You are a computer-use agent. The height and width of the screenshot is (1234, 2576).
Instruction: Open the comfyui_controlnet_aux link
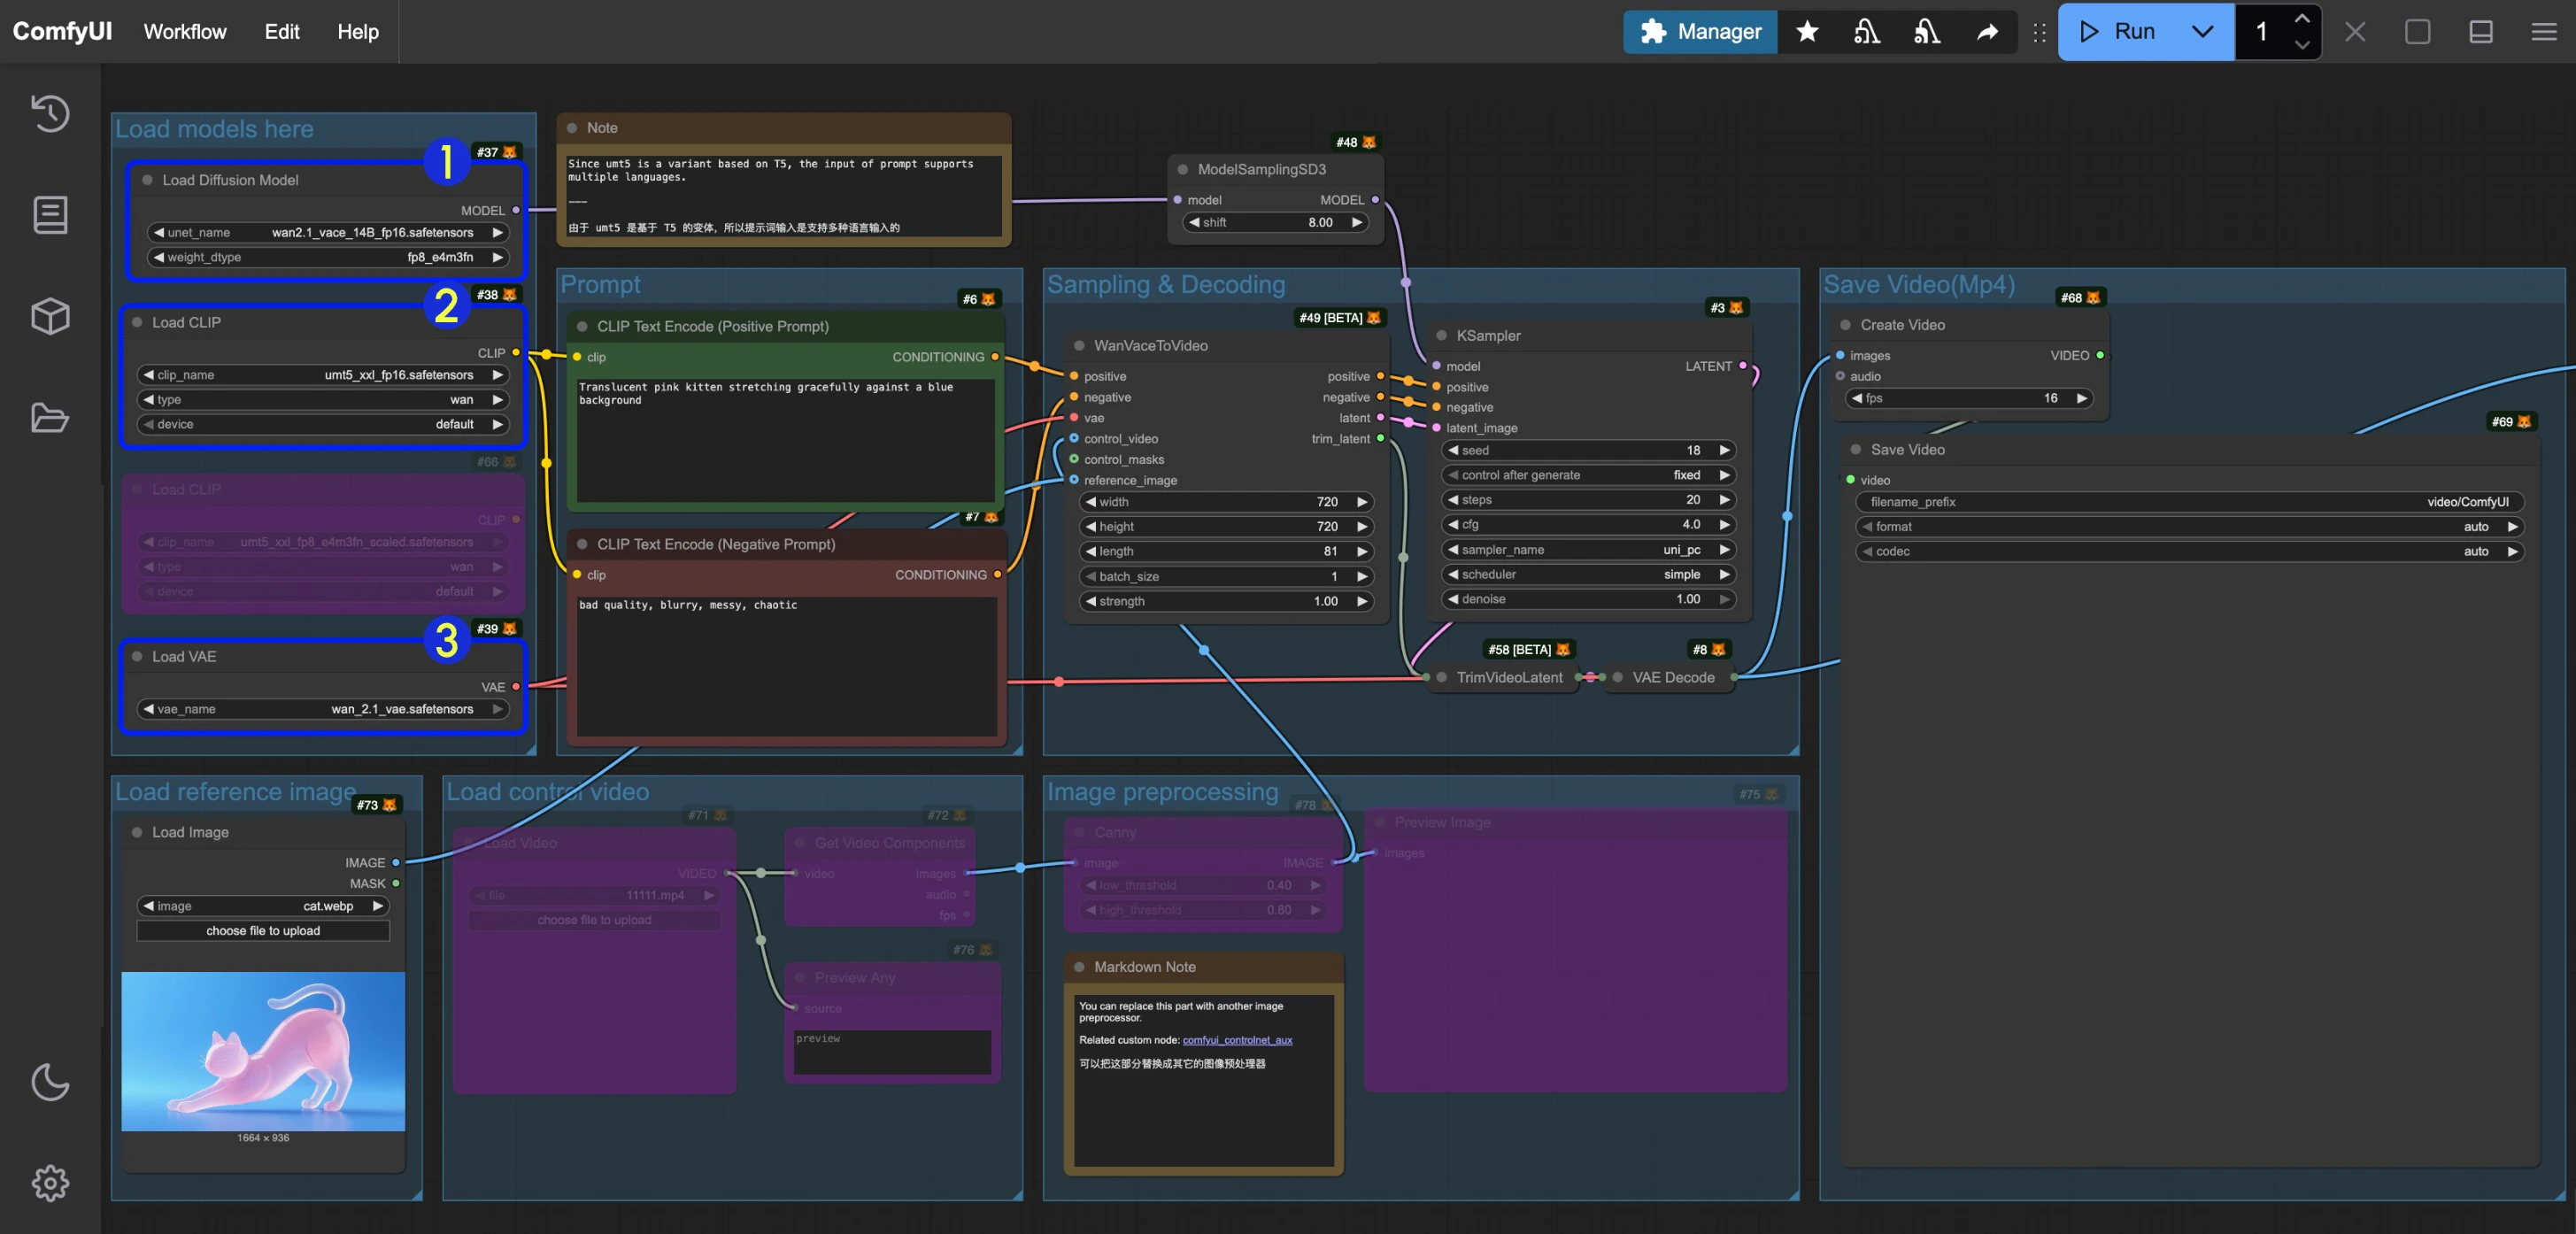[1237, 1040]
